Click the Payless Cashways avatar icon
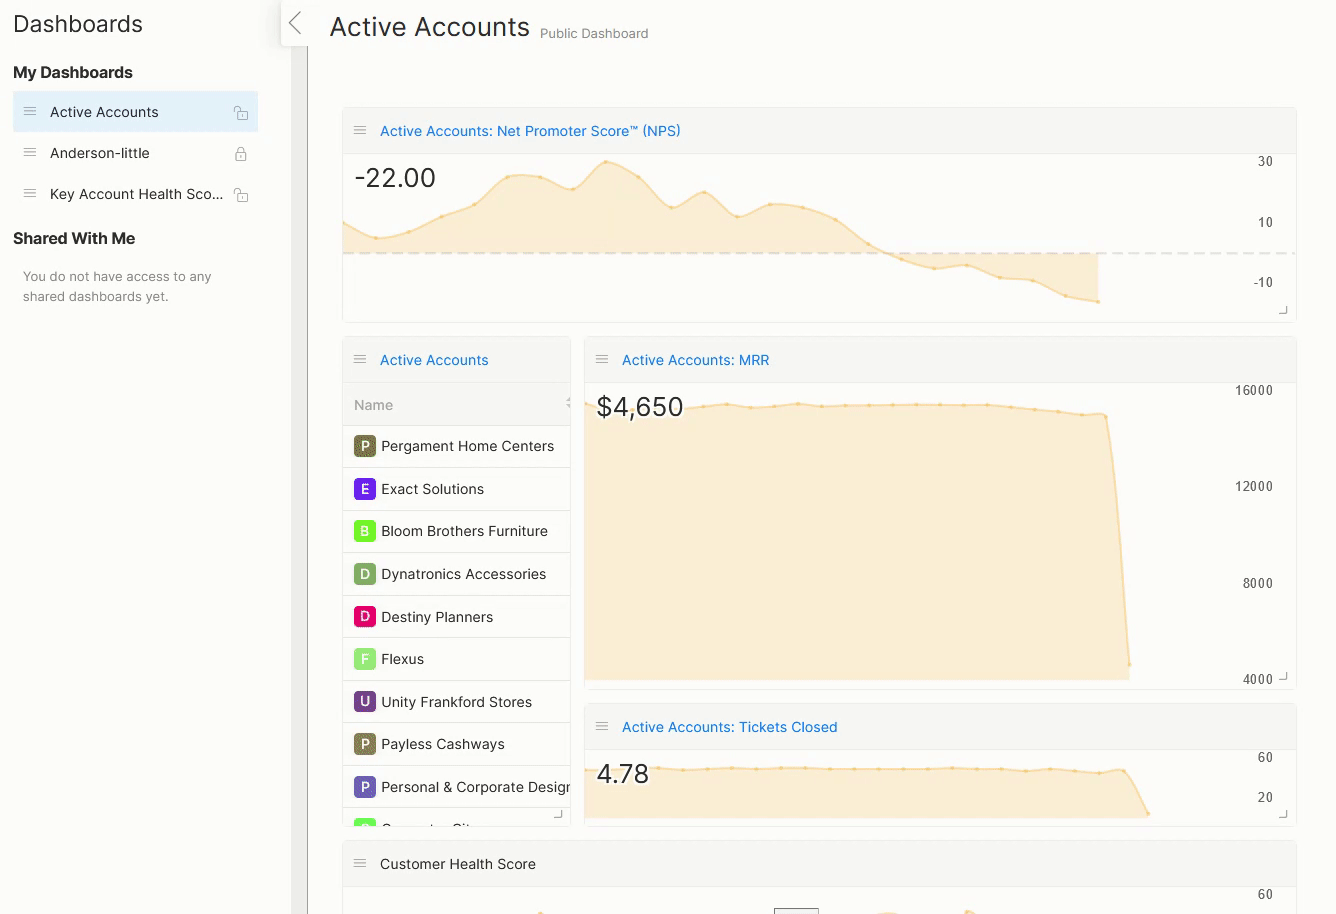 point(365,744)
